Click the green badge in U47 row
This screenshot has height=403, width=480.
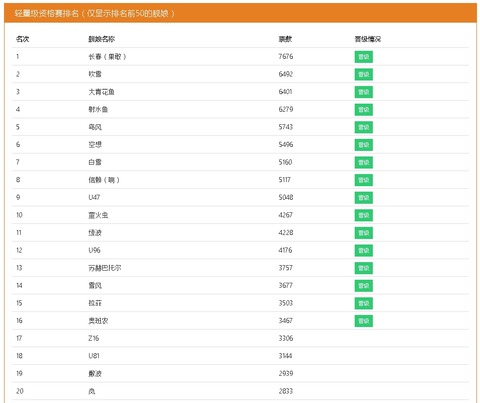(363, 198)
